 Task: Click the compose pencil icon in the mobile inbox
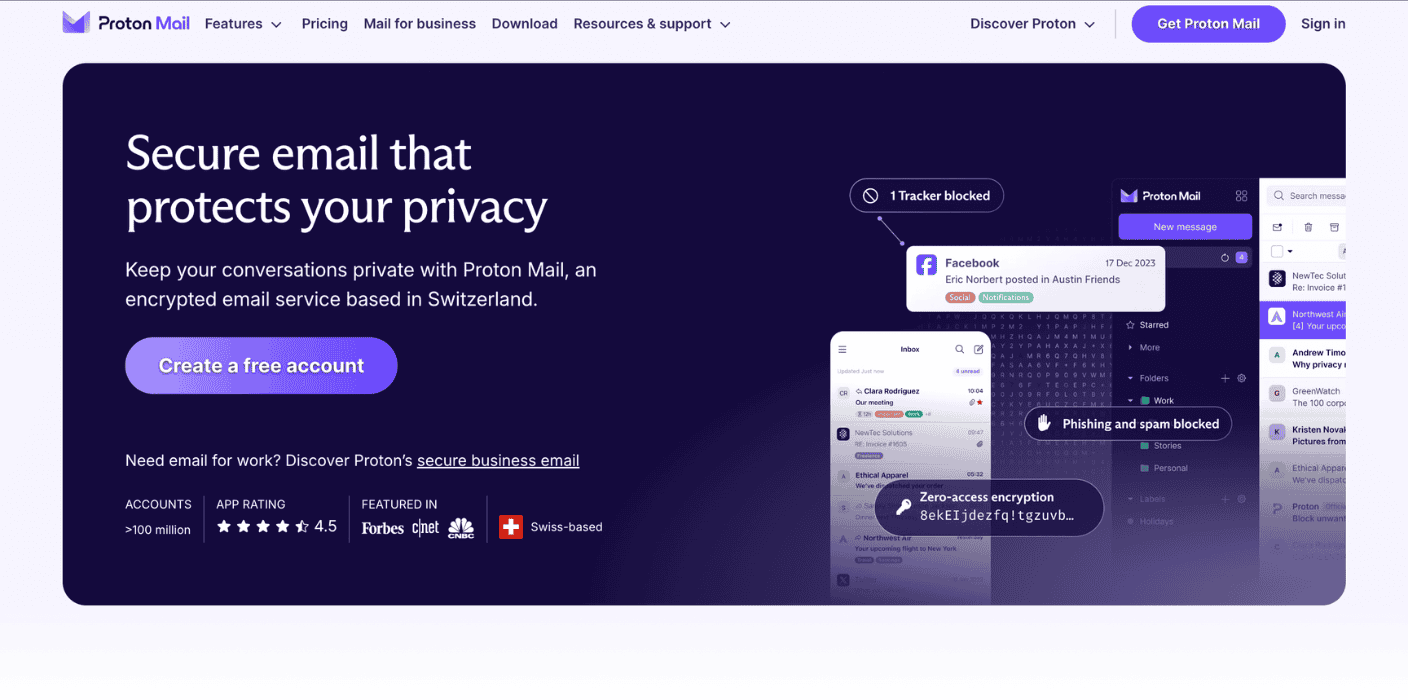[x=979, y=349]
